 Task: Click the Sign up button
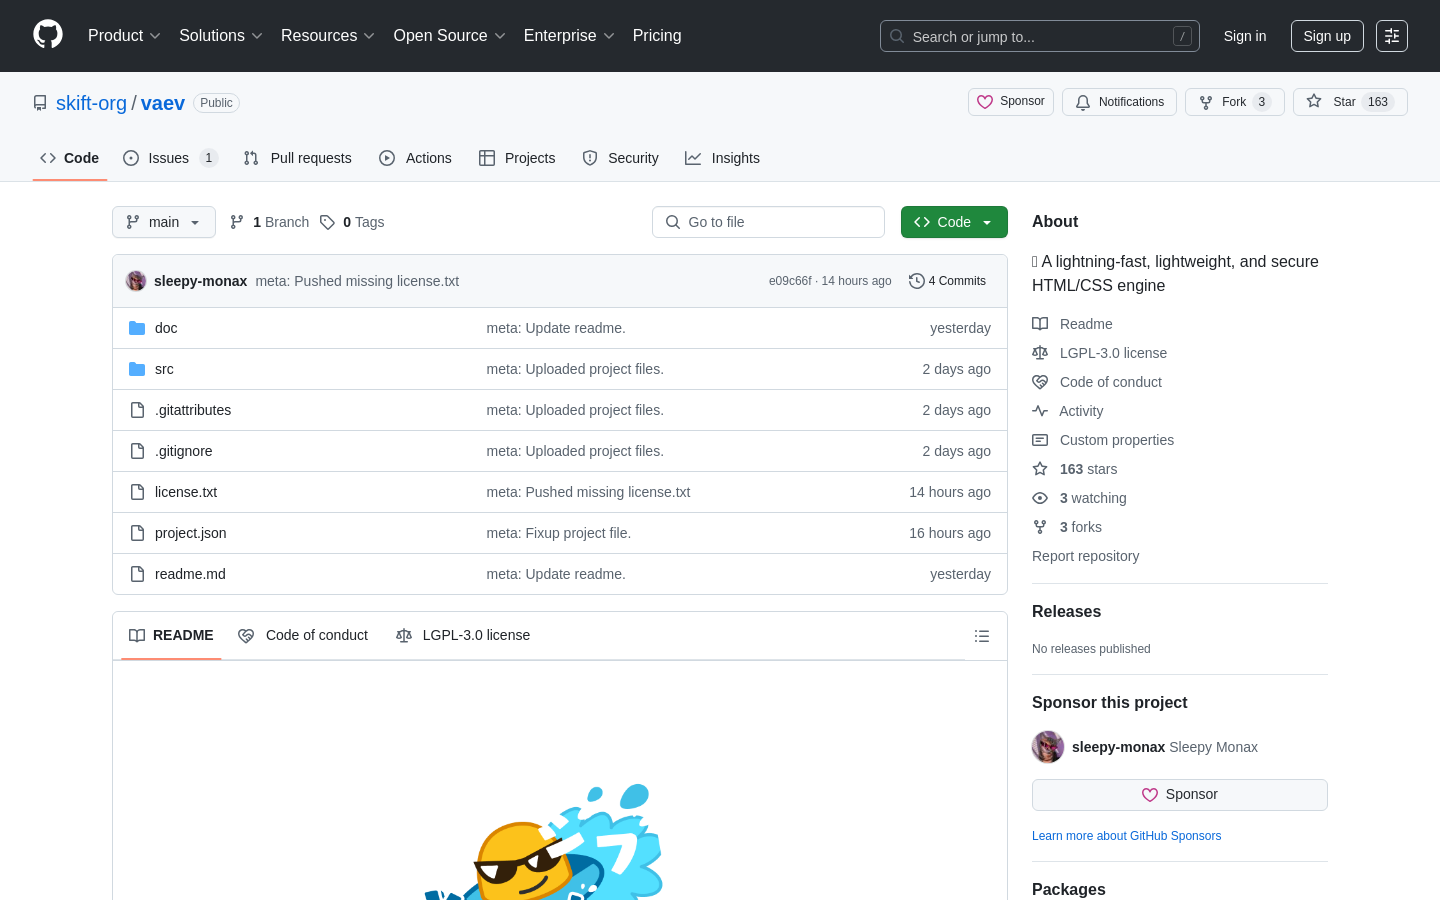(1327, 36)
